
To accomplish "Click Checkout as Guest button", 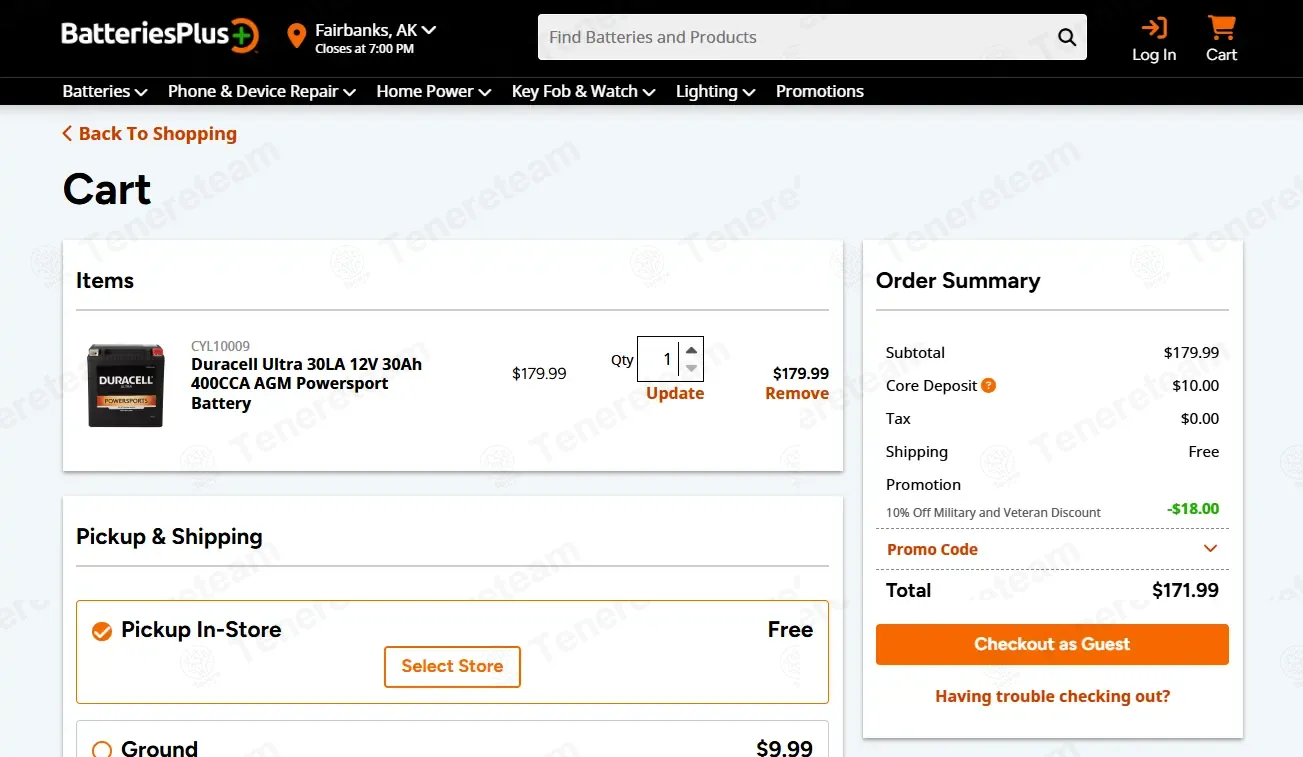I will pyautogui.click(x=1052, y=644).
